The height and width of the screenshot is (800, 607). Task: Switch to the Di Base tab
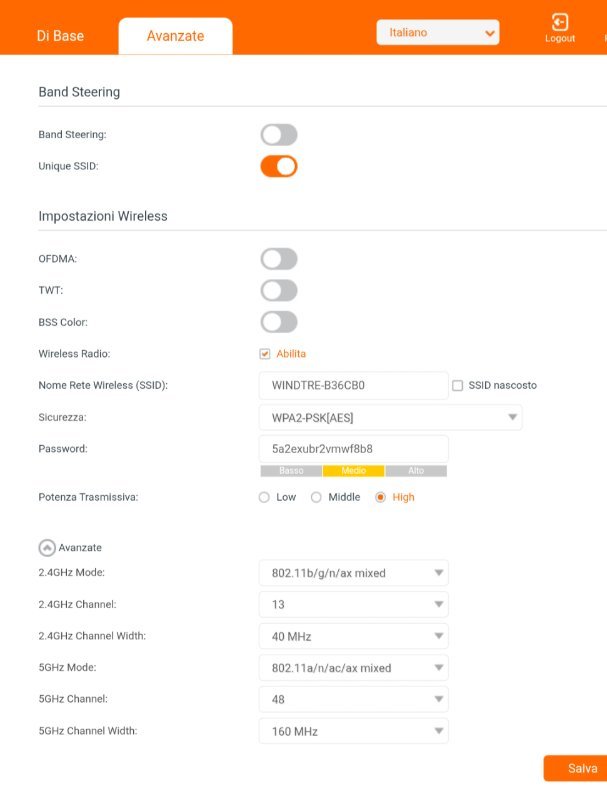point(60,36)
